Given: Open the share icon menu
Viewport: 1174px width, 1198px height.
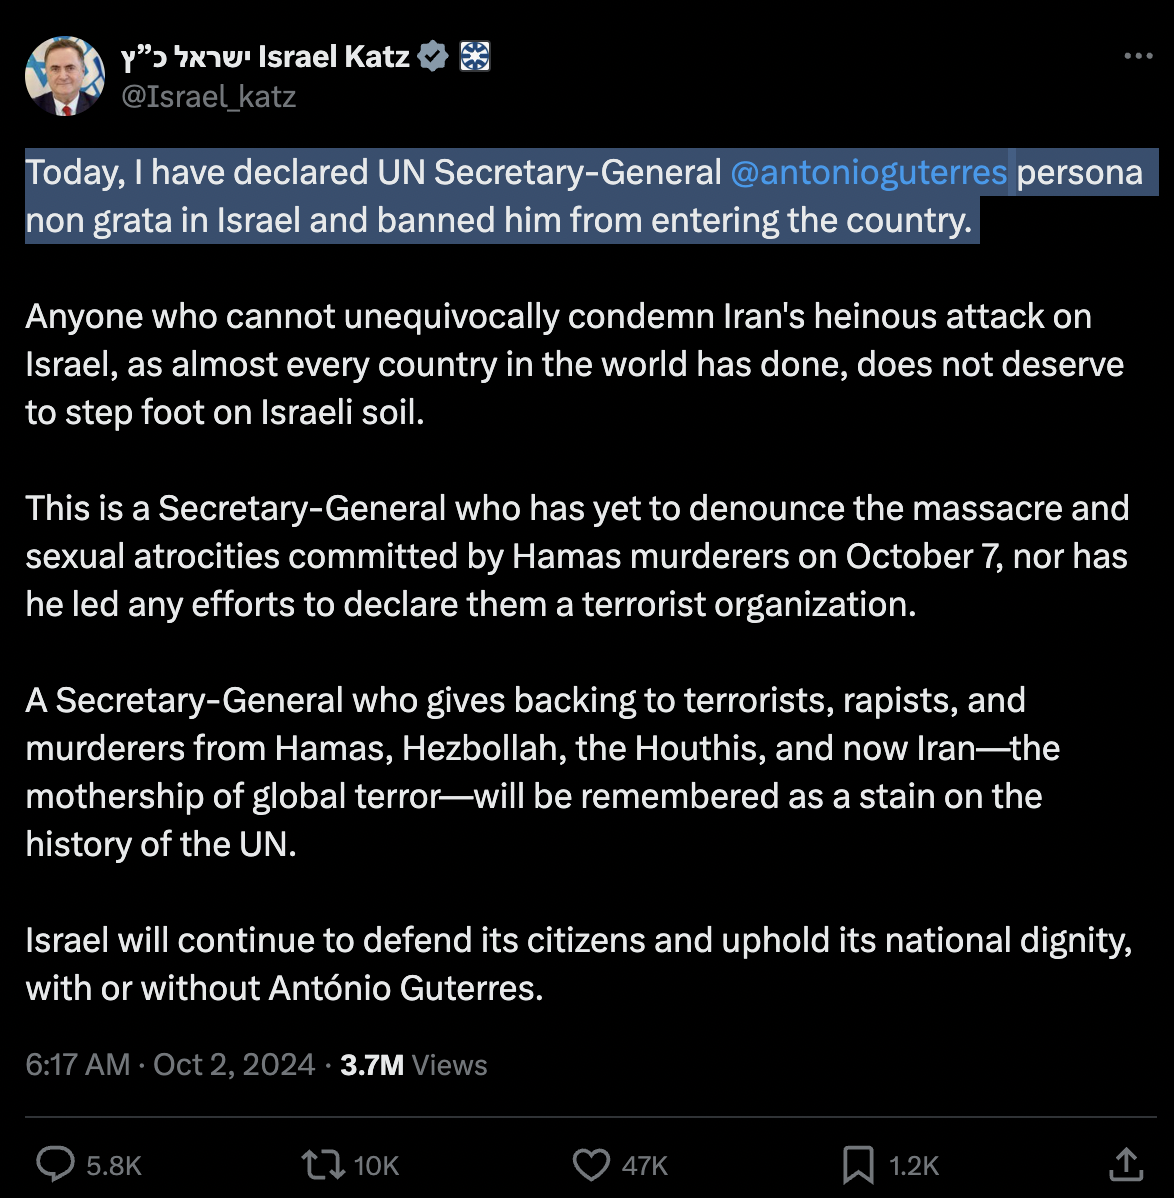Looking at the screenshot, I should [x=1126, y=1164].
